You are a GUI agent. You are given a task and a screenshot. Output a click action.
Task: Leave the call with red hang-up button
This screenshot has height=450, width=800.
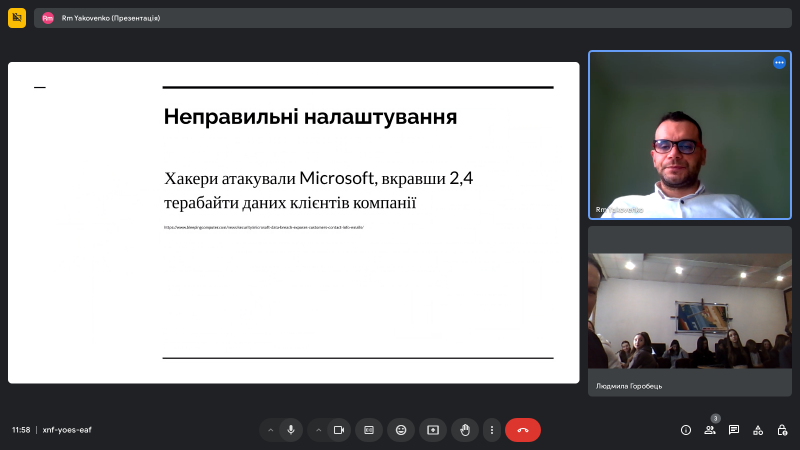[x=523, y=430]
